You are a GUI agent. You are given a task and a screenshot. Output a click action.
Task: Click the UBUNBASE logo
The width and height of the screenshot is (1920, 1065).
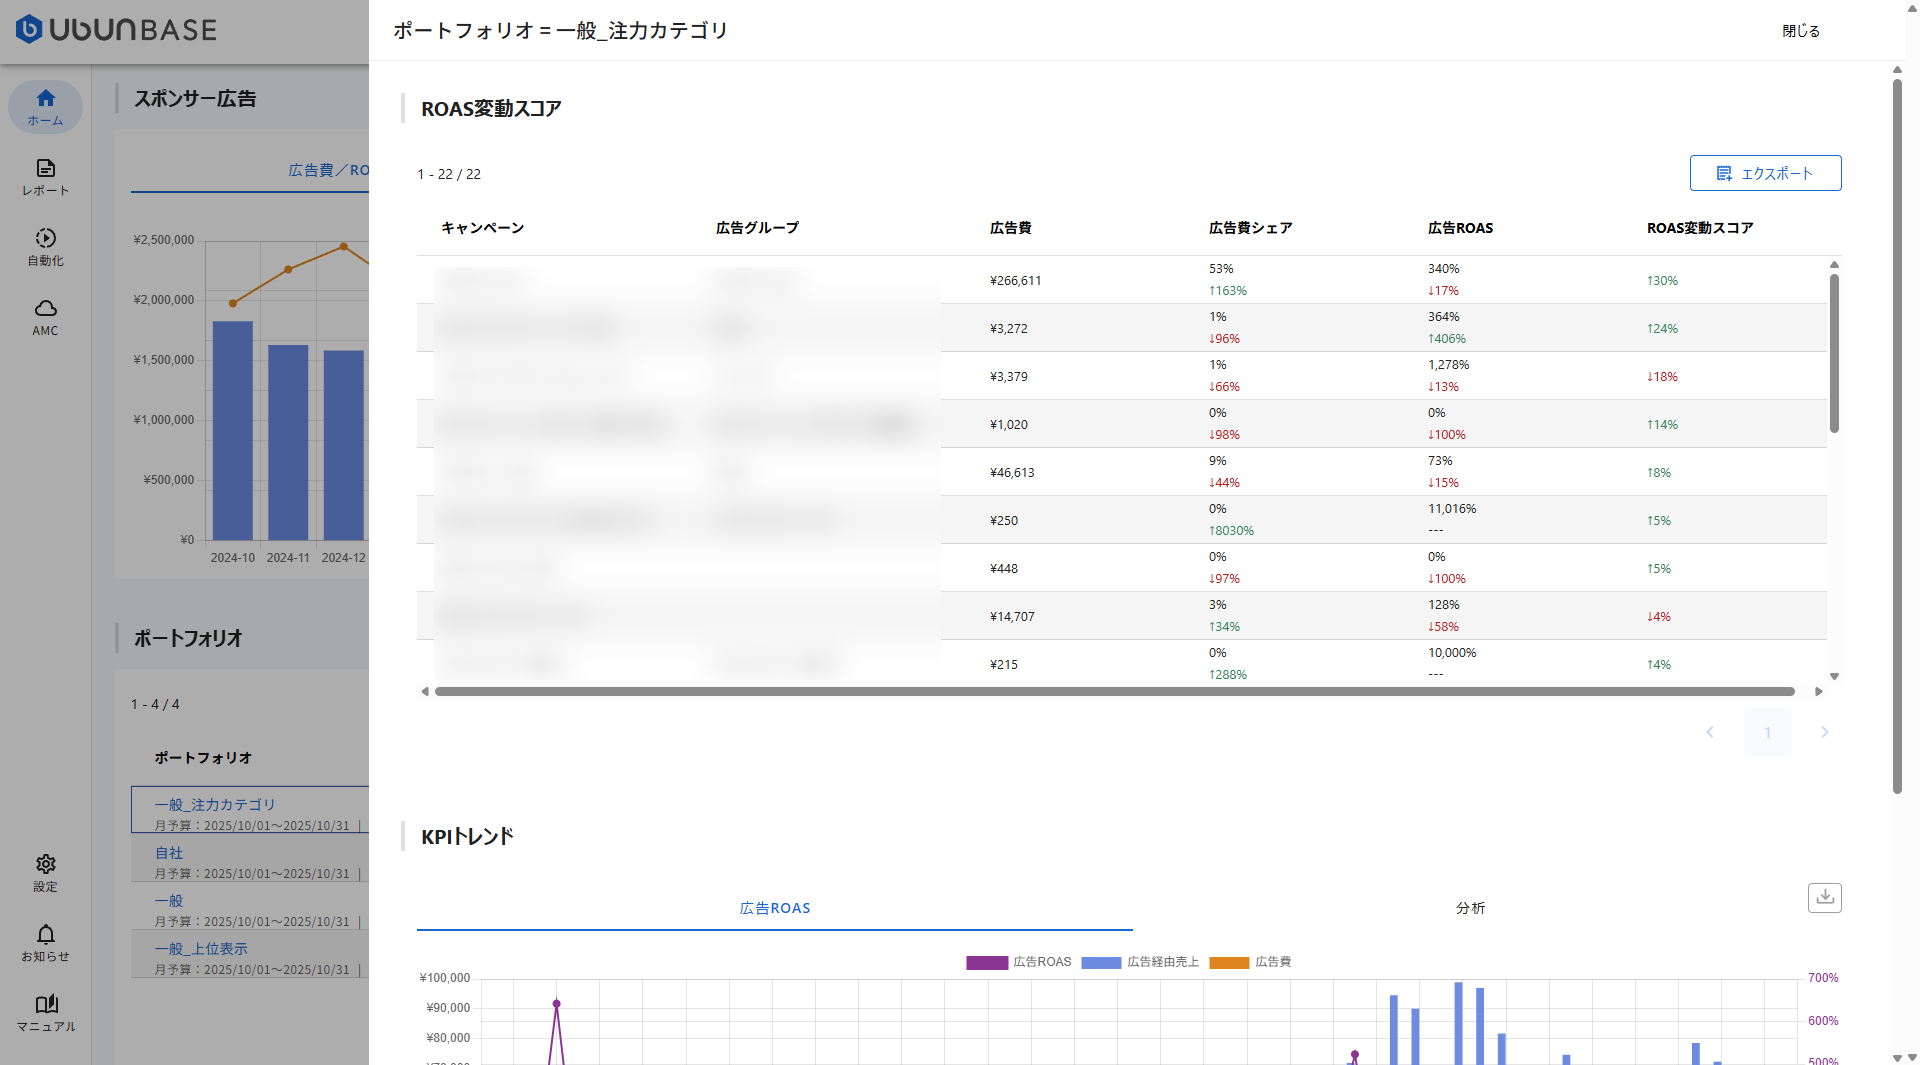[x=116, y=30]
